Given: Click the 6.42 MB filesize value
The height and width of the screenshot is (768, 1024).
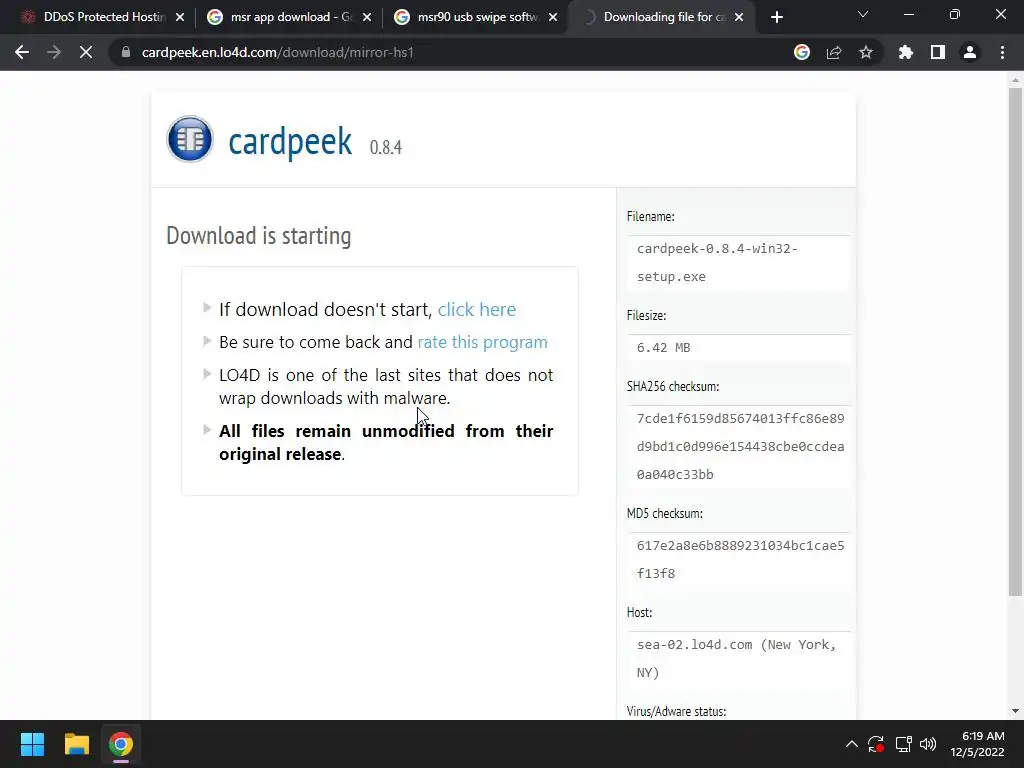Looking at the screenshot, I should click(664, 347).
